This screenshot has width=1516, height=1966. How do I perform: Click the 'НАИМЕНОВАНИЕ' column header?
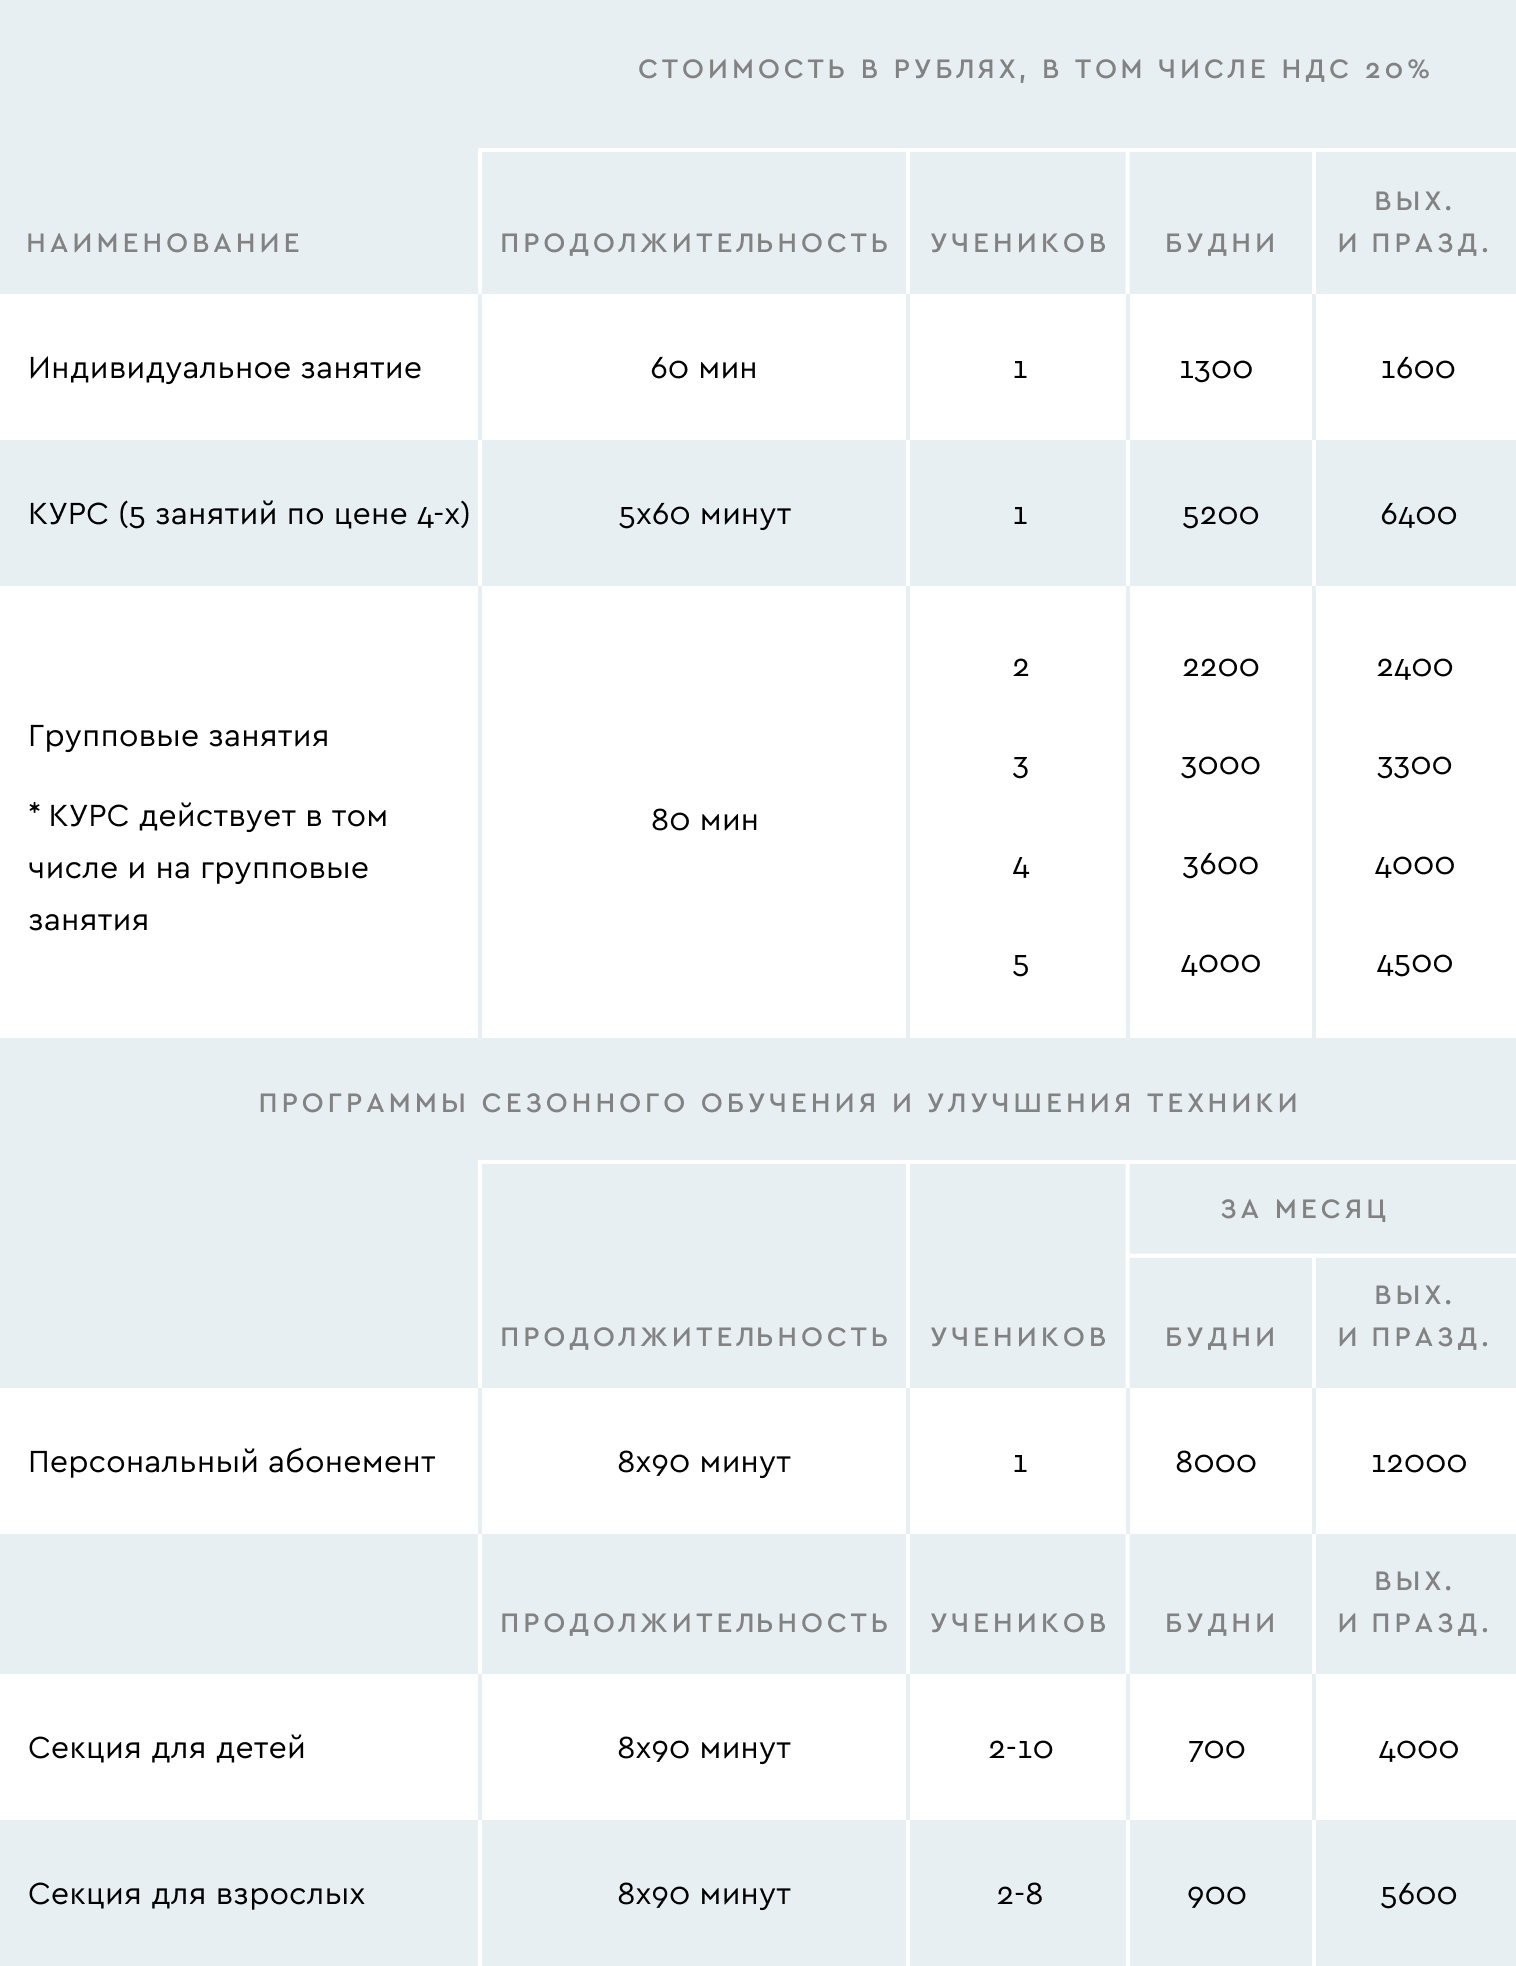(164, 243)
